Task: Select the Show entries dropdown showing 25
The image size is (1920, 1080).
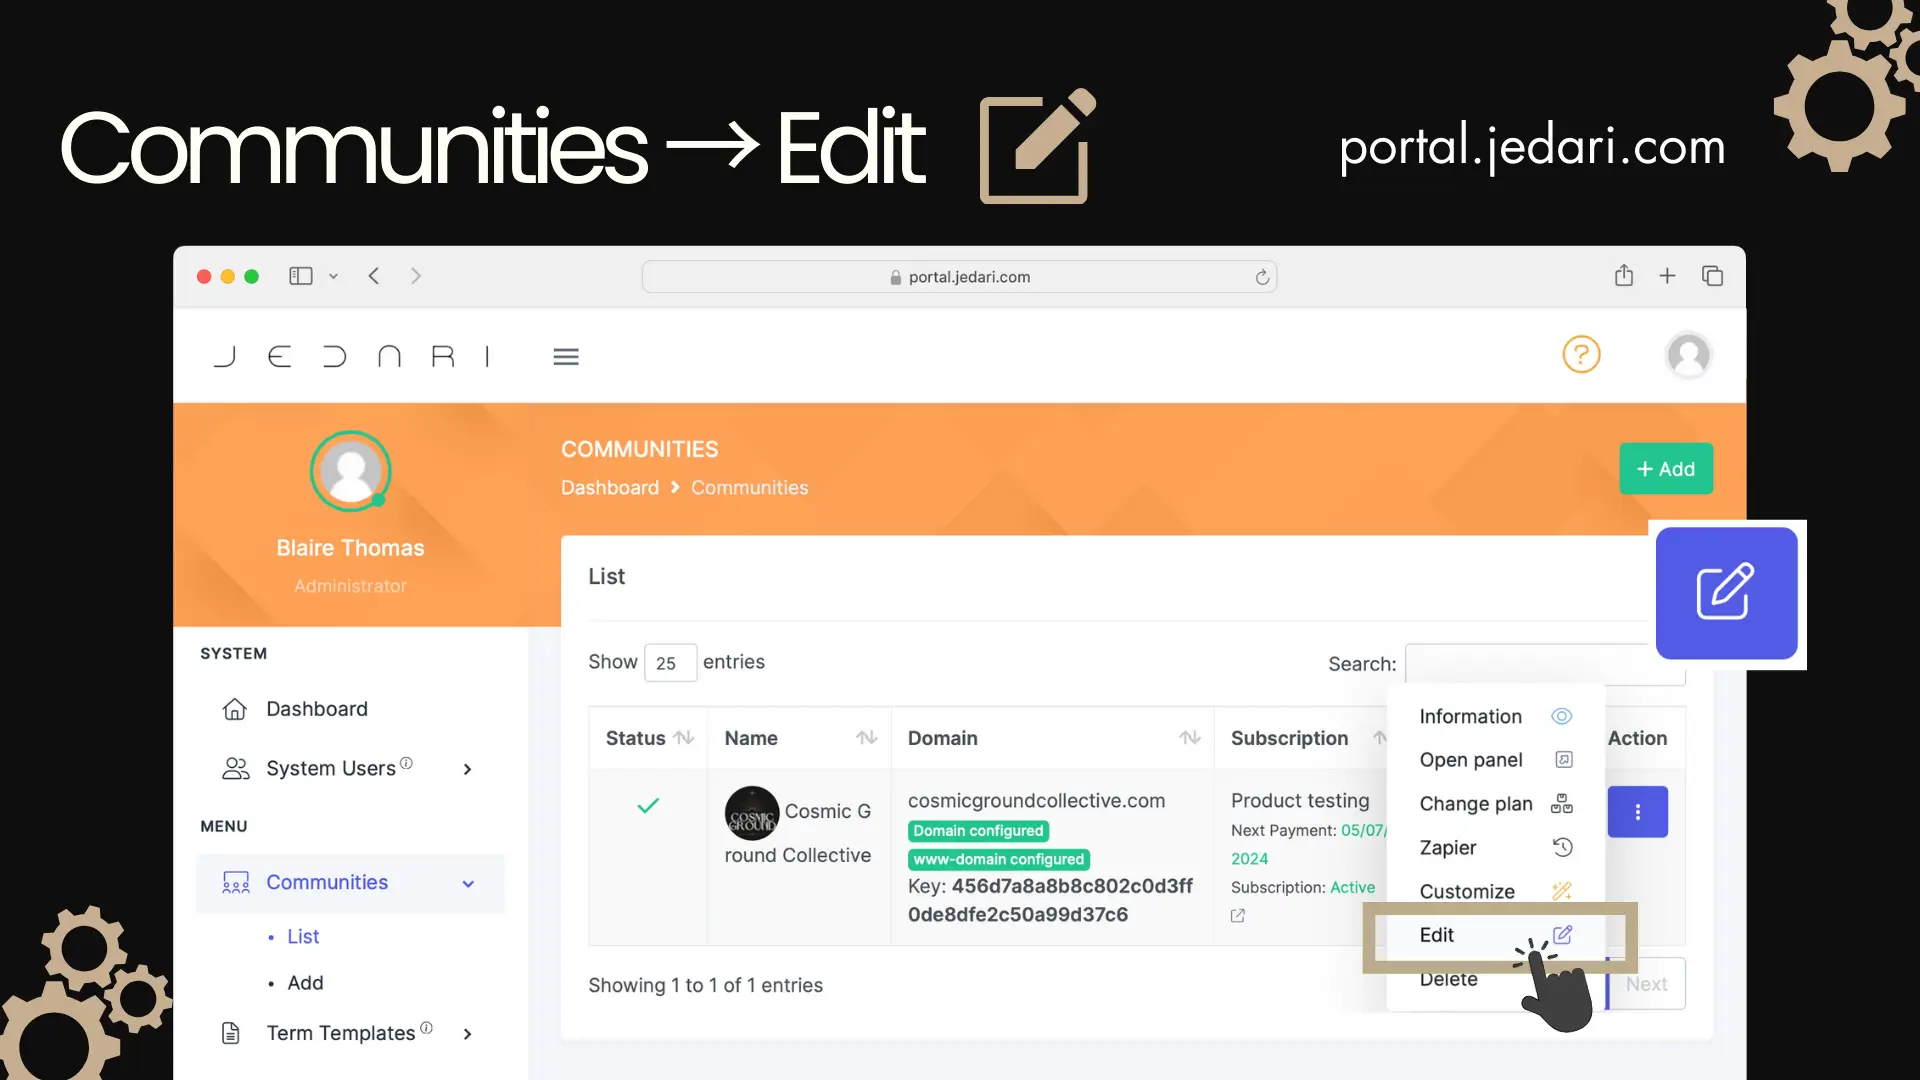Action: (666, 662)
